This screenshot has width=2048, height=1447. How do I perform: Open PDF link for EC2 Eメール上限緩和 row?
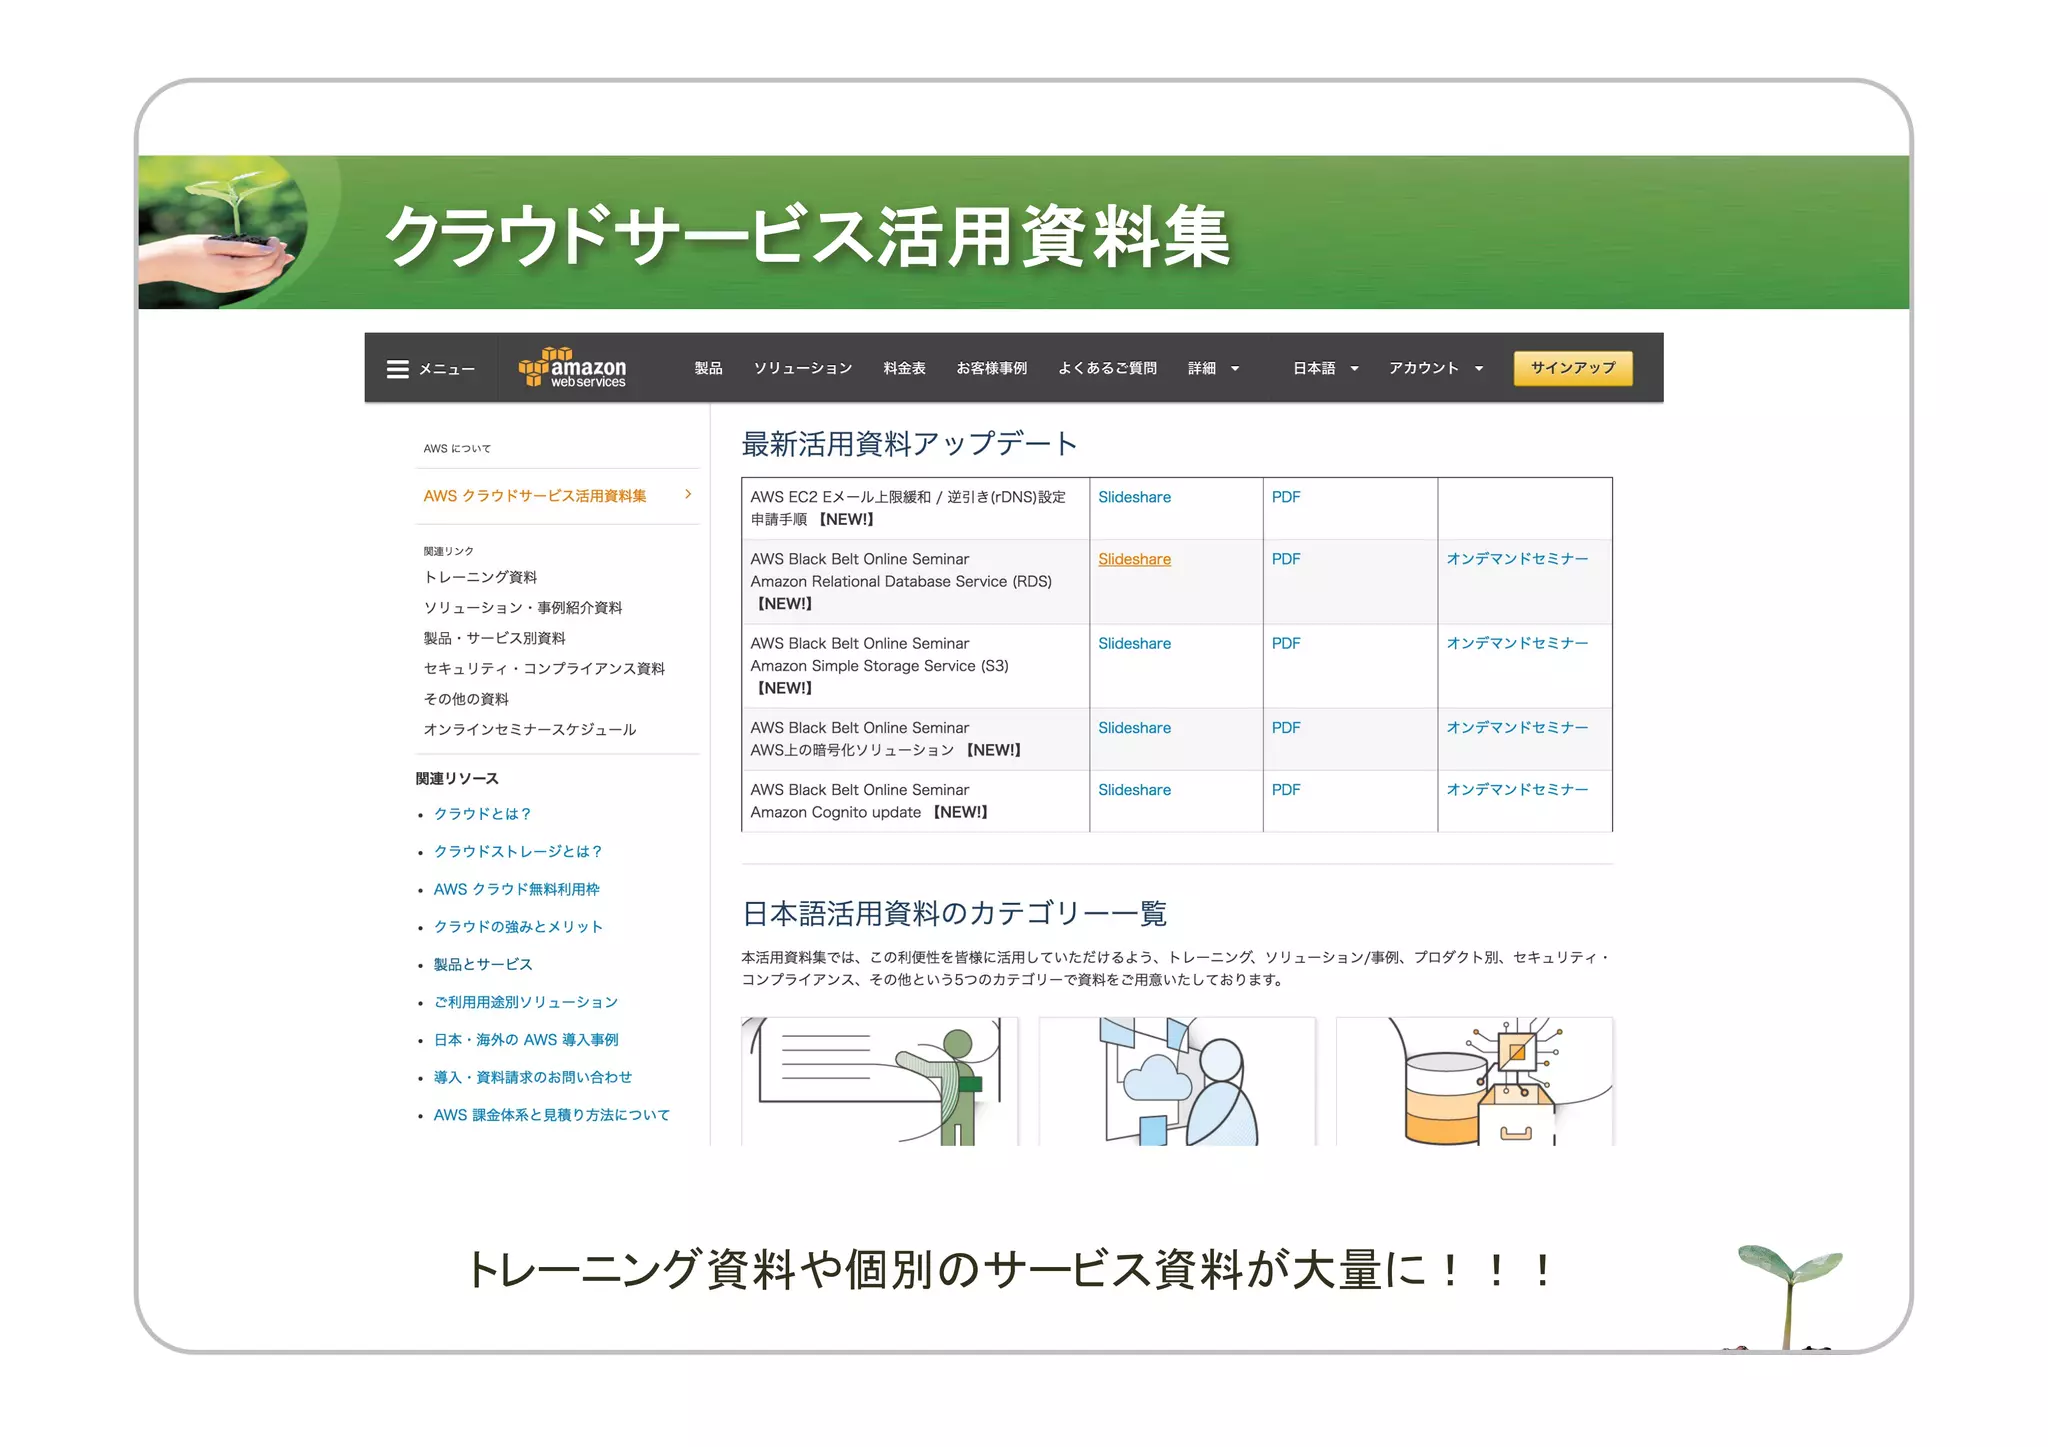click(x=1286, y=497)
